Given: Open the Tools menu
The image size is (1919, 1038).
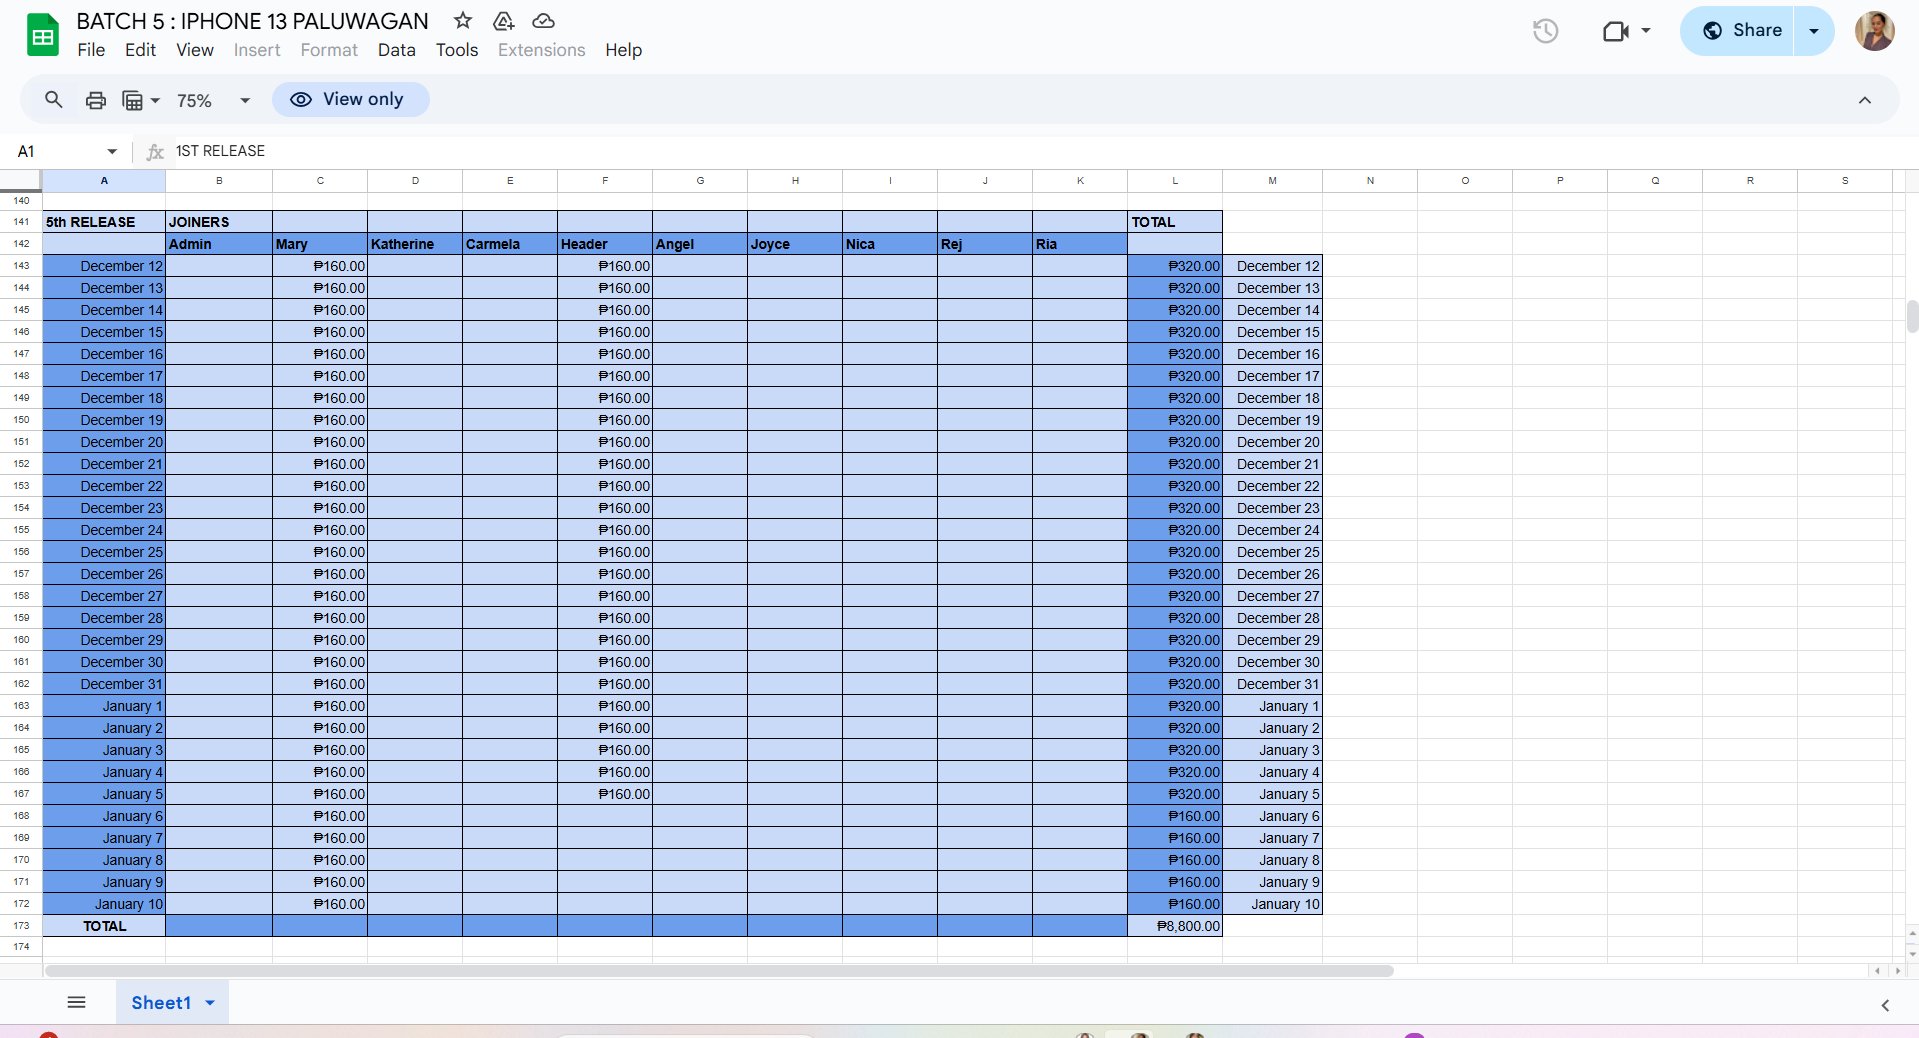Looking at the screenshot, I should (457, 50).
